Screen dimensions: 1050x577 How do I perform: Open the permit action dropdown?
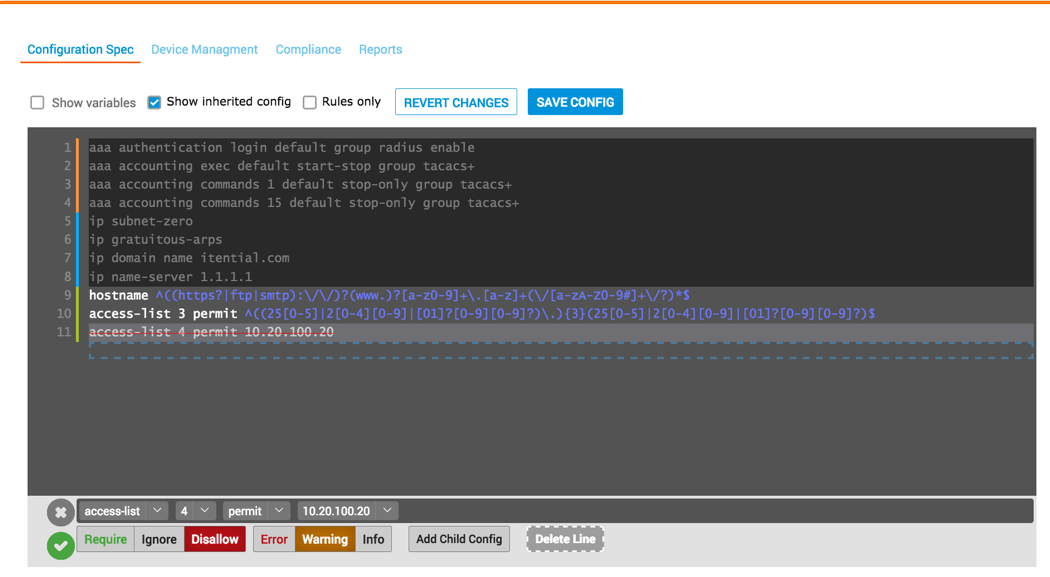click(x=255, y=511)
